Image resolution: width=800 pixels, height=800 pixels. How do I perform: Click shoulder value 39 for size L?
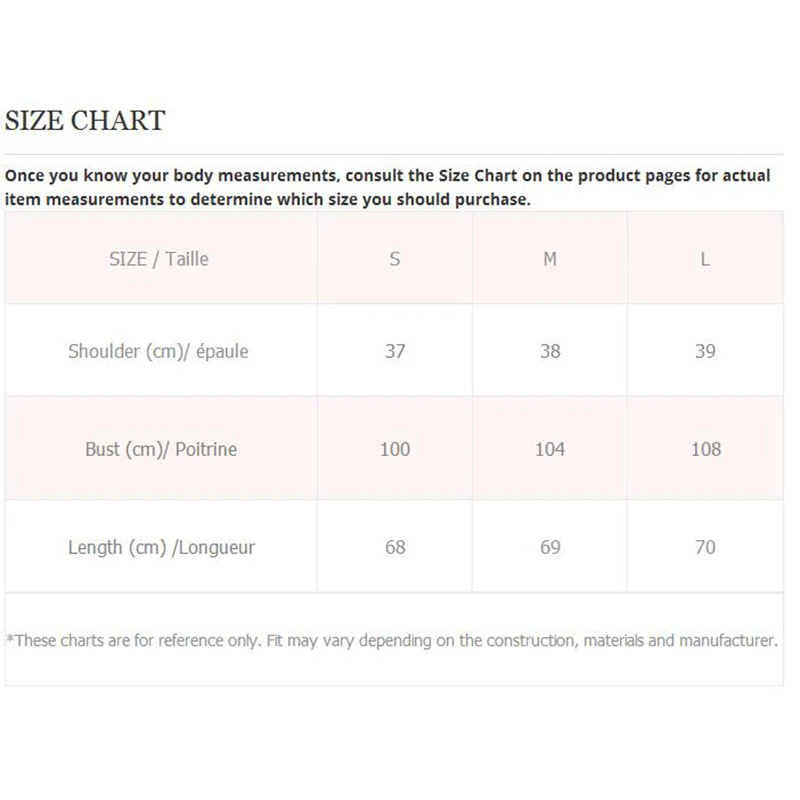click(x=705, y=351)
